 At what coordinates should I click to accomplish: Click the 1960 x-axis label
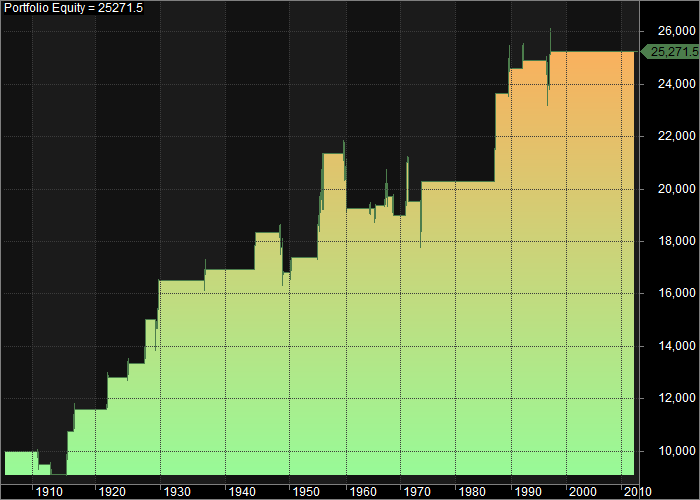click(x=363, y=492)
